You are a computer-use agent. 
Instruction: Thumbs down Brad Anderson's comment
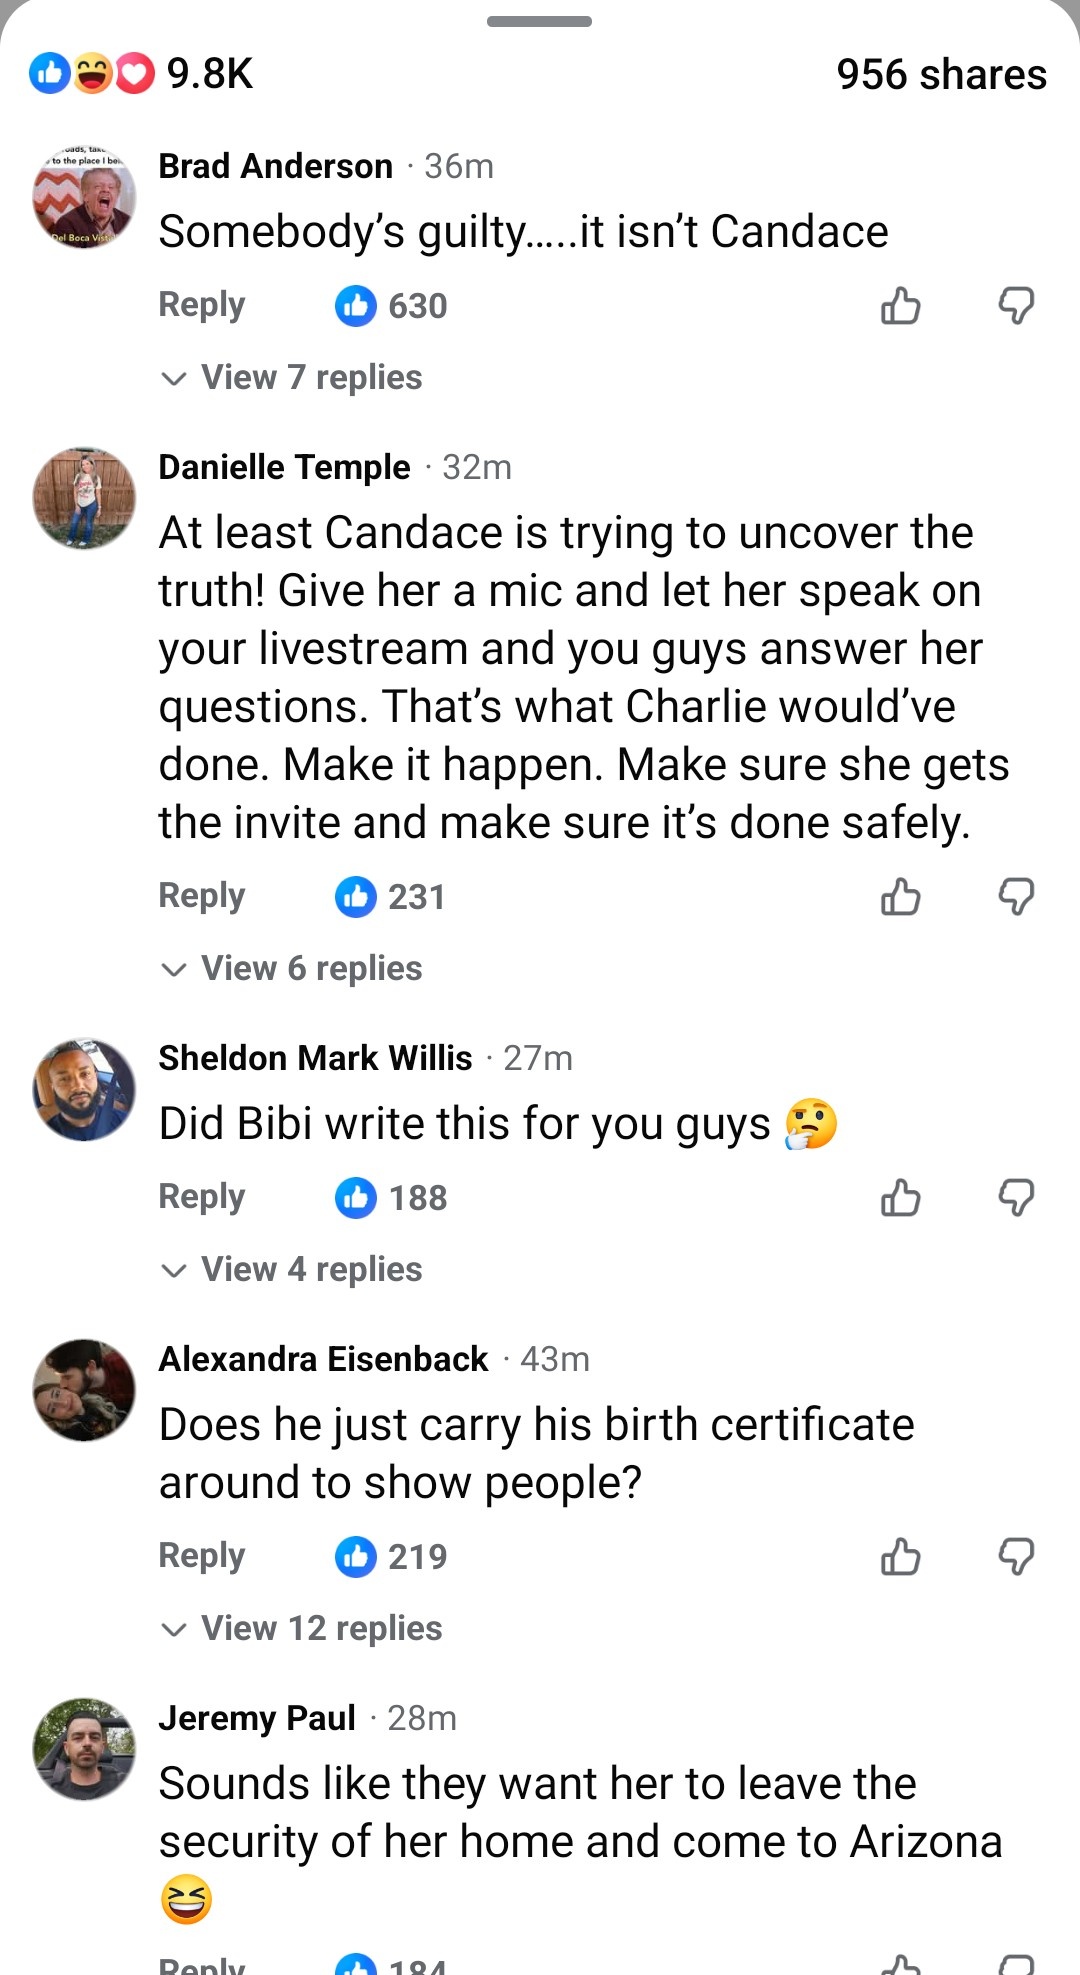pos(1016,306)
